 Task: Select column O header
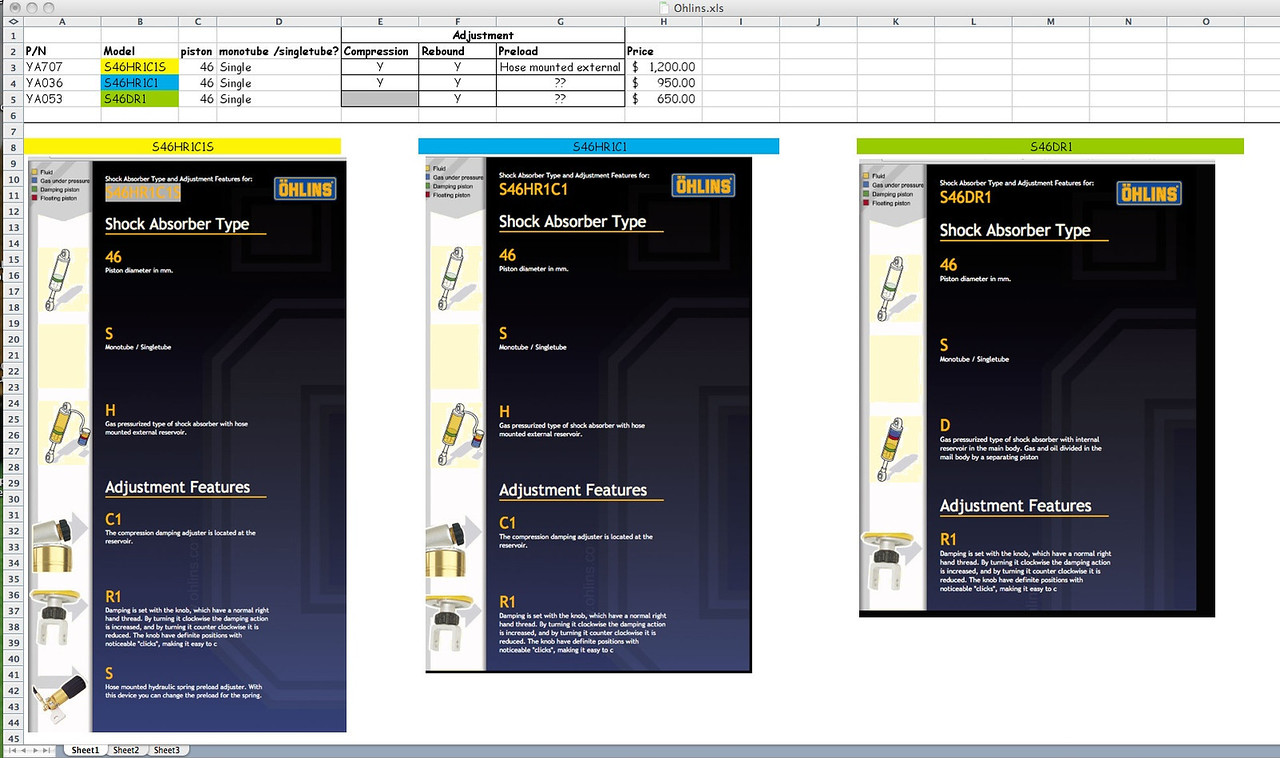coord(1206,21)
